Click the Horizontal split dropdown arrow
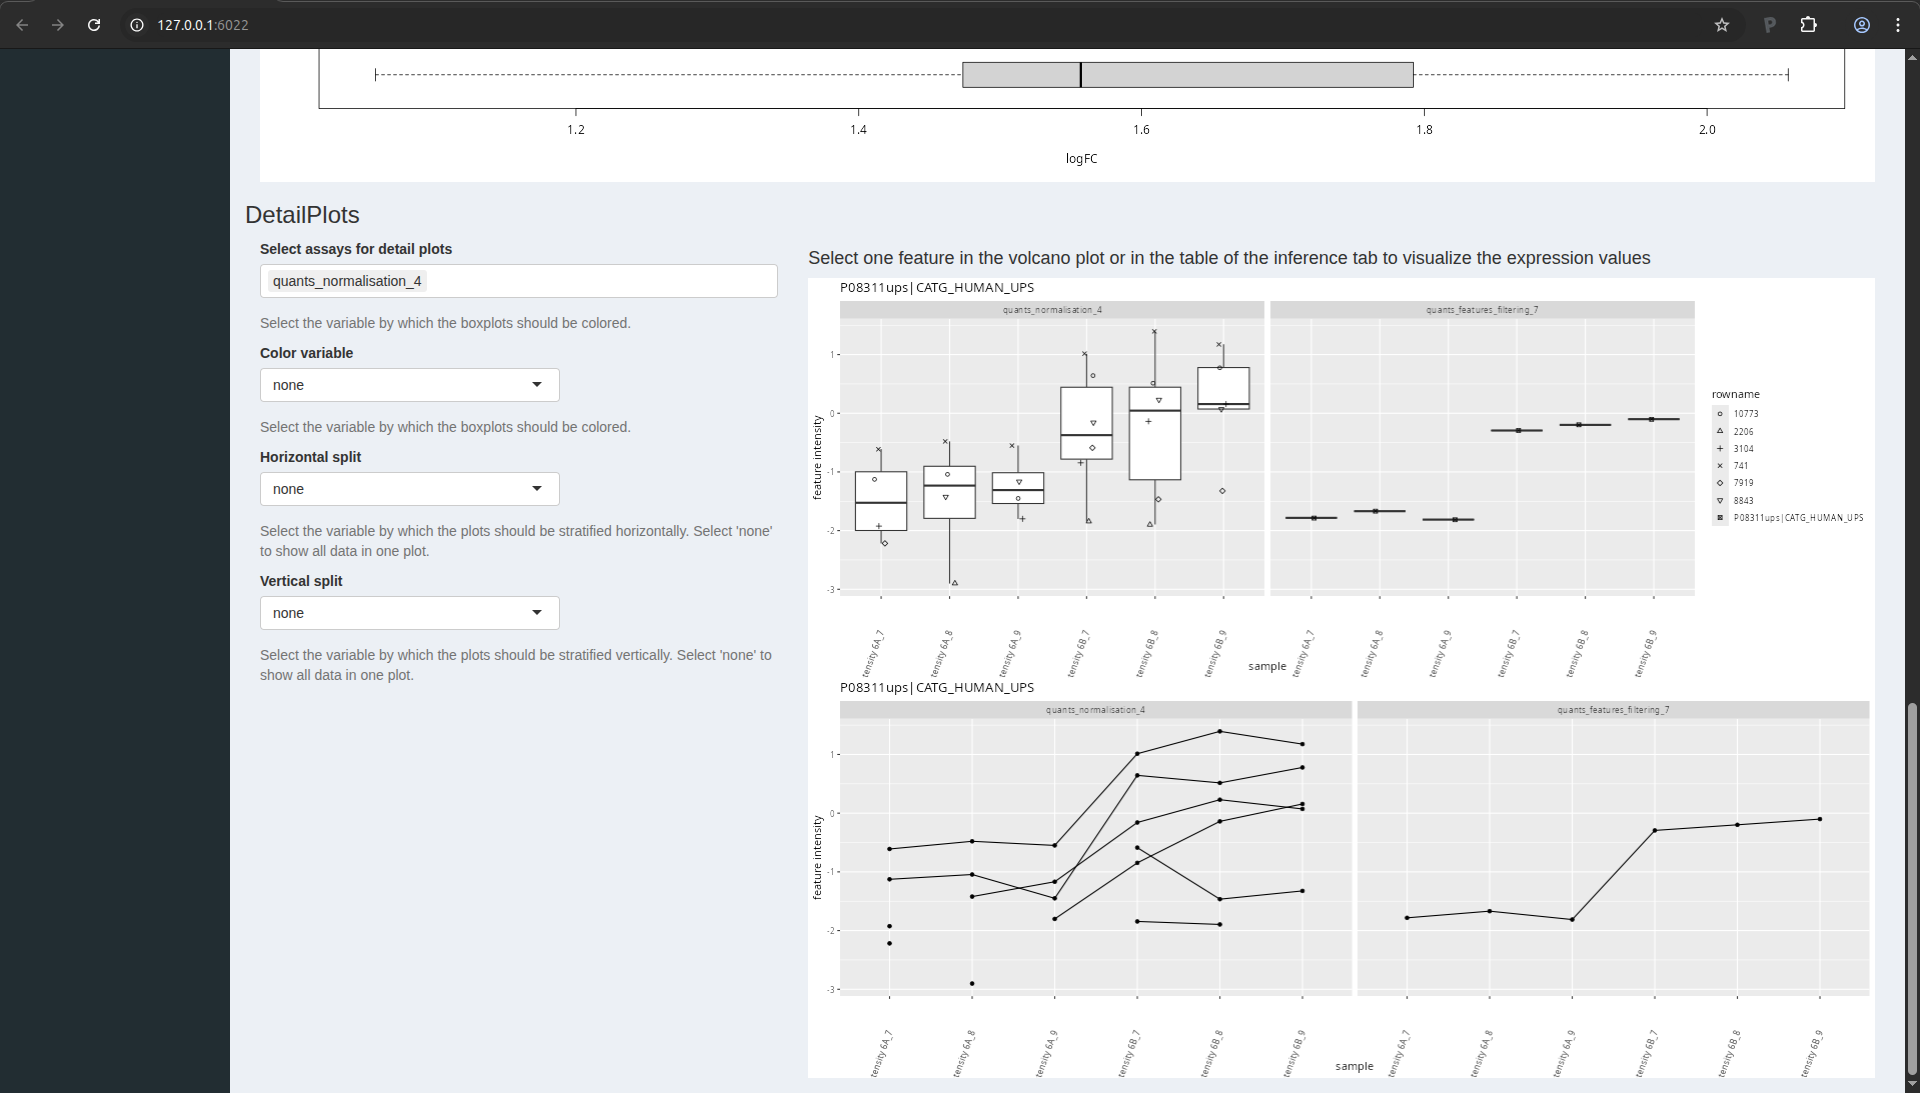The height and width of the screenshot is (1093, 1920). (537, 489)
